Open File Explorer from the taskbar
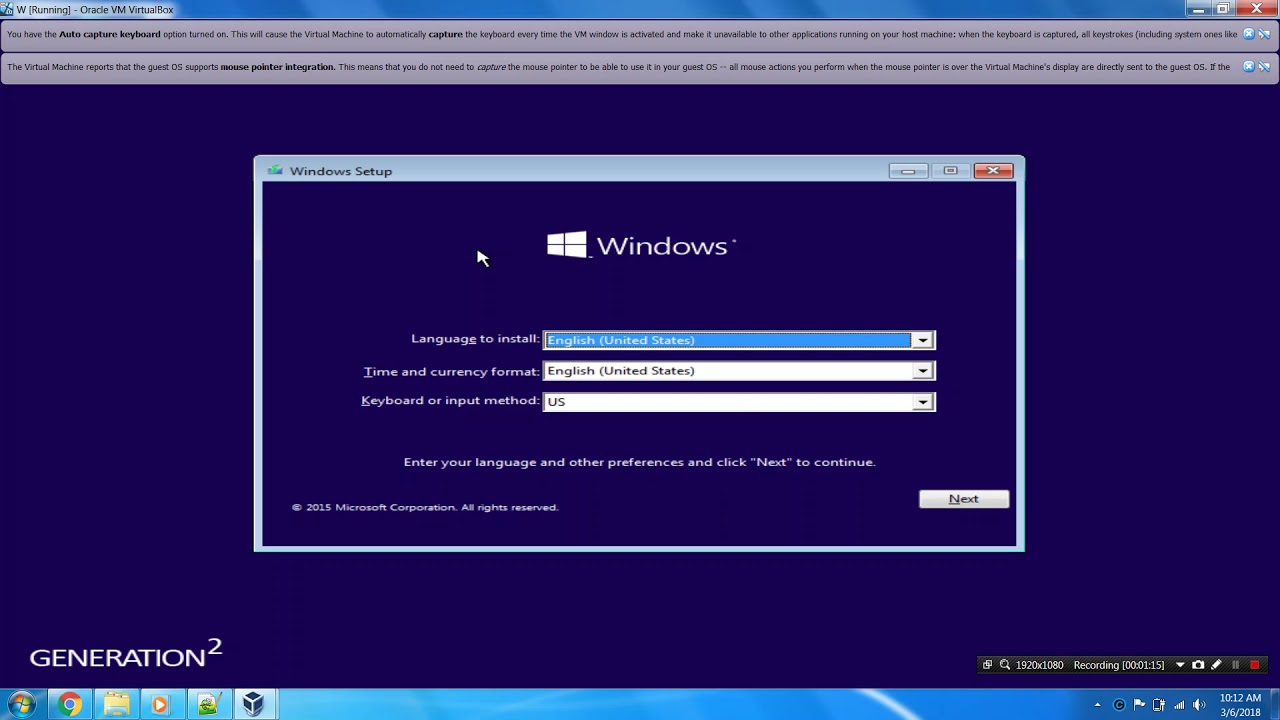 point(116,705)
